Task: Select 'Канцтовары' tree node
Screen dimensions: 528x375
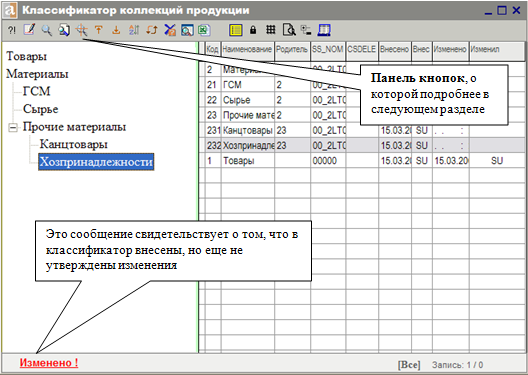Action: [73, 144]
